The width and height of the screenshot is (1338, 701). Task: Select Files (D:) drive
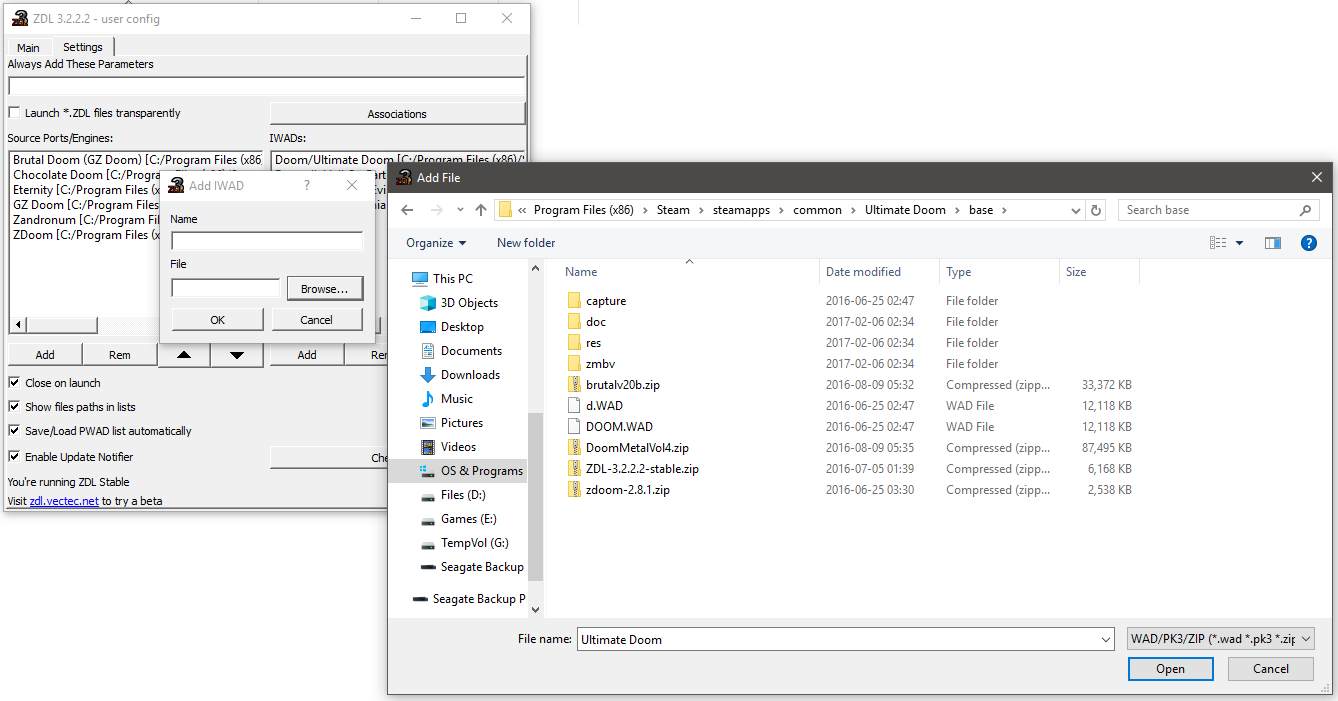click(463, 495)
